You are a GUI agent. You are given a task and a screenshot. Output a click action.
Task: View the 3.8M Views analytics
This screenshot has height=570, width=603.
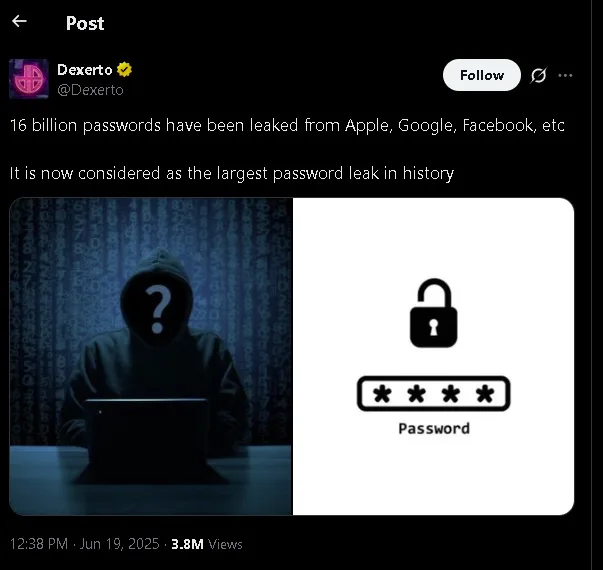(x=207, y=544)
